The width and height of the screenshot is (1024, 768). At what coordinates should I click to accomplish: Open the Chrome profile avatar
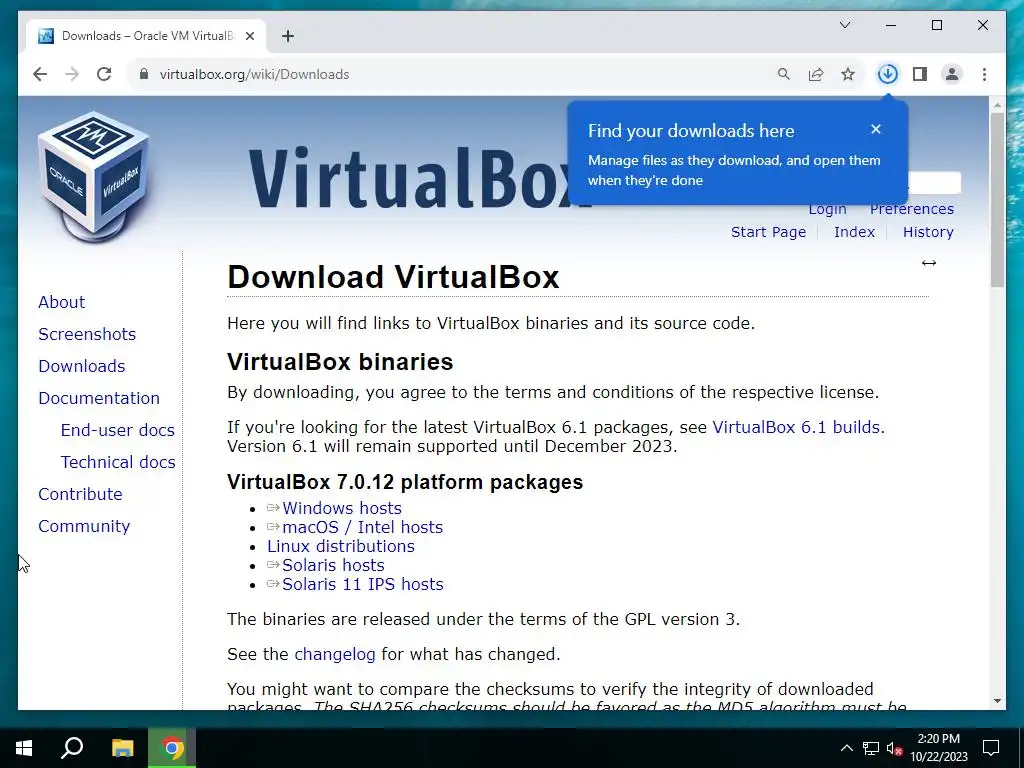point(952,74)
